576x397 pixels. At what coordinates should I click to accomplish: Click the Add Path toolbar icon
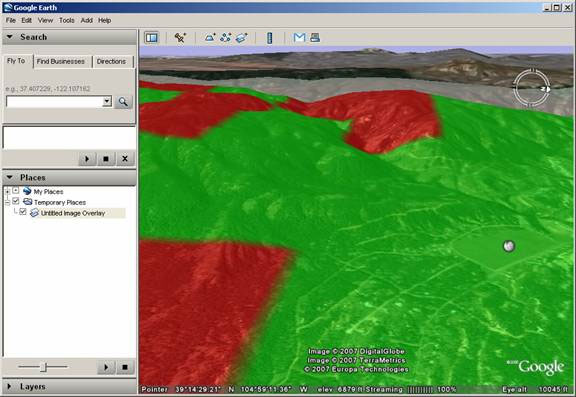[x=226, y=37]
